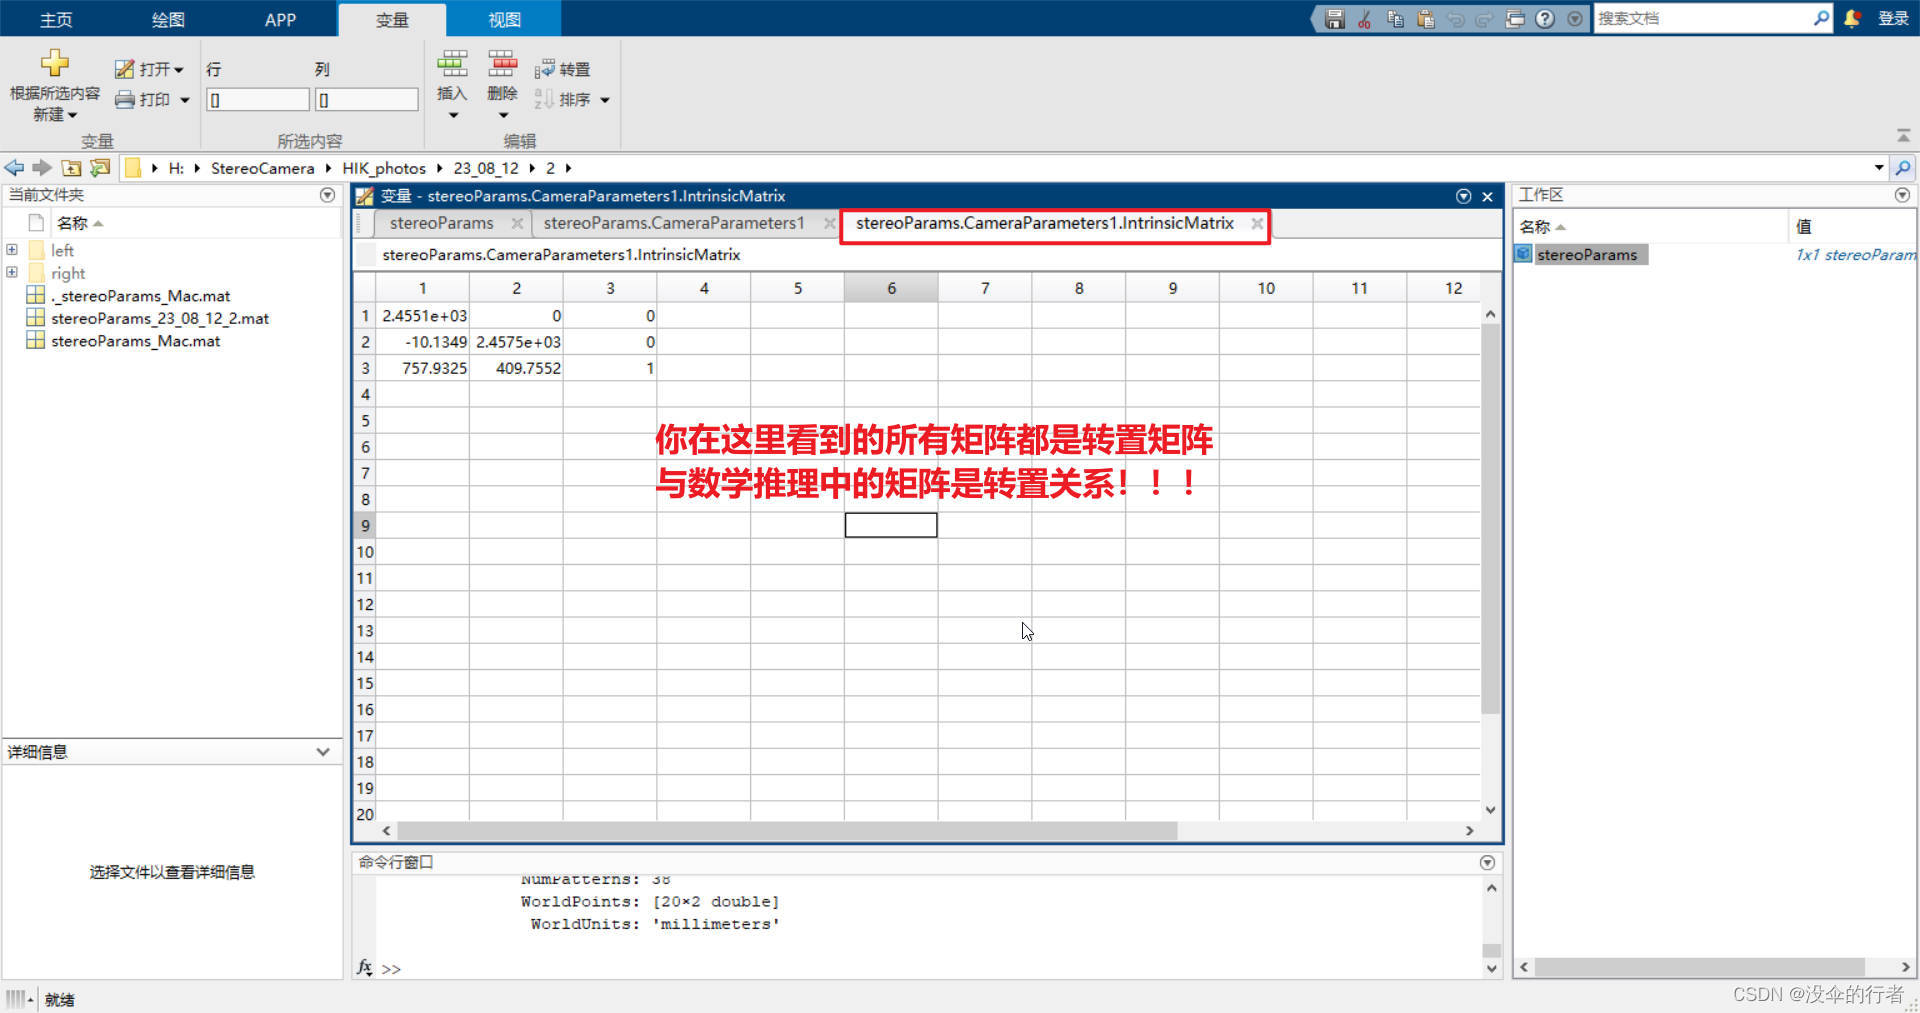Open the 当前文件夹 panel actions menu
1920x1013 pixels.
pos(327,195)
